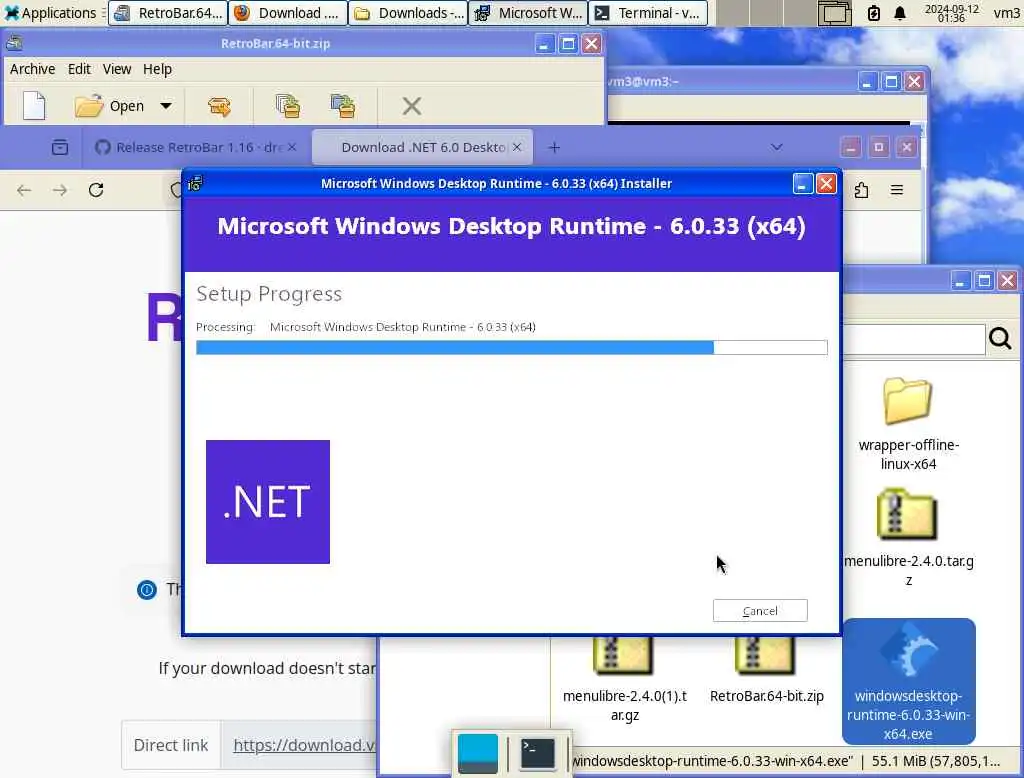Click the vm3 user name in panel
This screenshot has height=778, width=1024.
[1006, 13]
